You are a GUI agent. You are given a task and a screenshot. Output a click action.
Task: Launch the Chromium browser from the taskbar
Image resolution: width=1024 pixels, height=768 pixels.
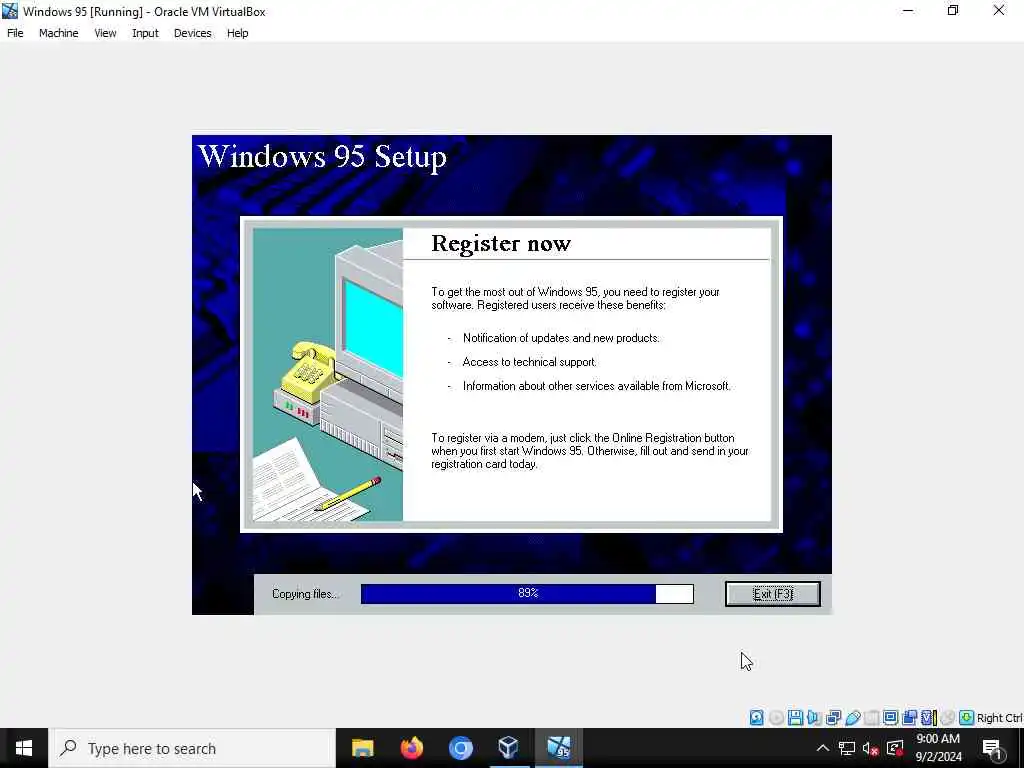(x=460, y=748)
